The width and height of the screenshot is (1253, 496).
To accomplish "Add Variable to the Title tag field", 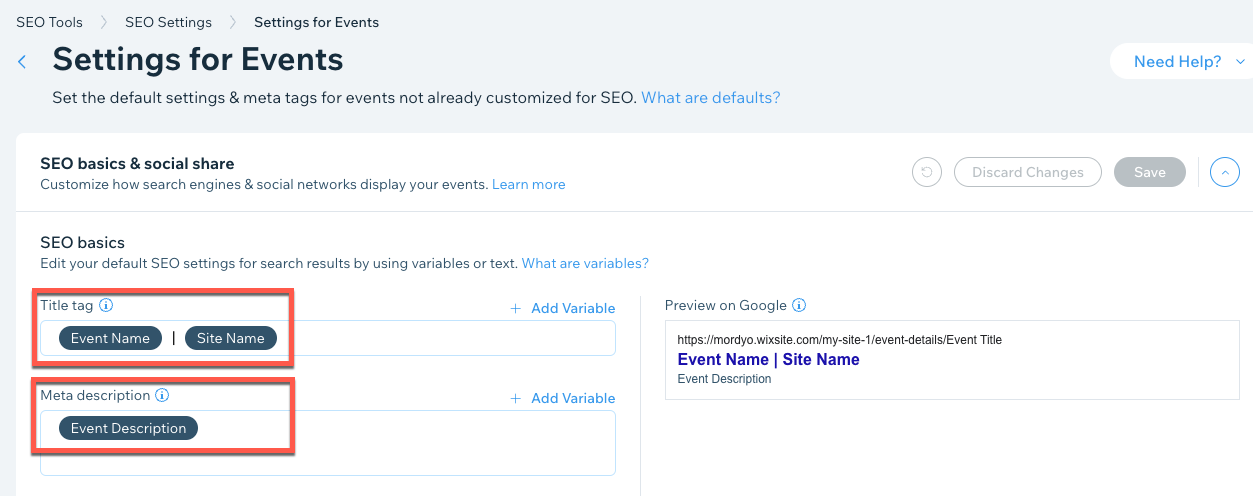I will (563, 308).
